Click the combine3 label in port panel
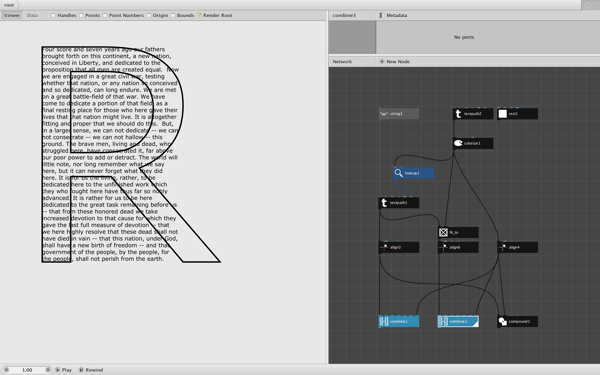The height and width of the screenshot is (375, 600). pyautogui.click(x=344, y=15)
